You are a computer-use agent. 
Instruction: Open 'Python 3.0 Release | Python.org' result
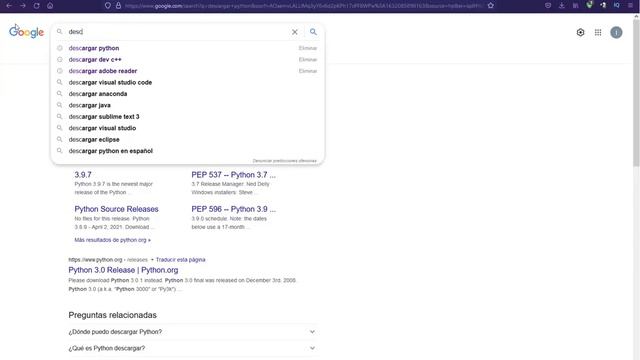pyautogui.click(x=123, y=270)
